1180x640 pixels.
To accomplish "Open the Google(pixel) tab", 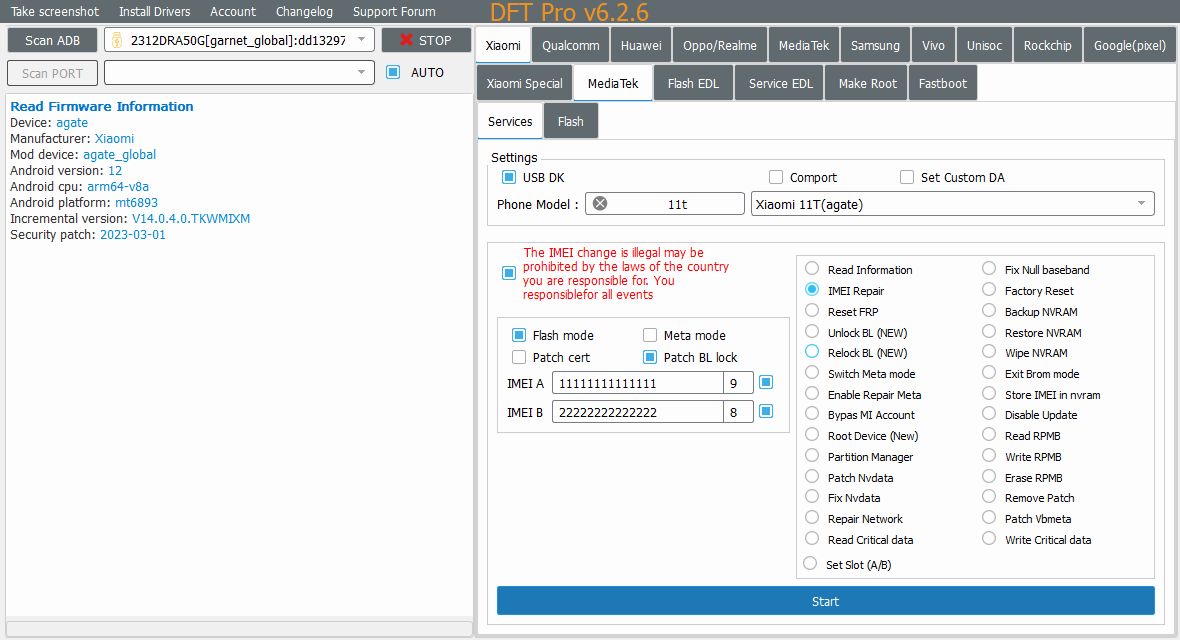I will (x=1130, y=45).
